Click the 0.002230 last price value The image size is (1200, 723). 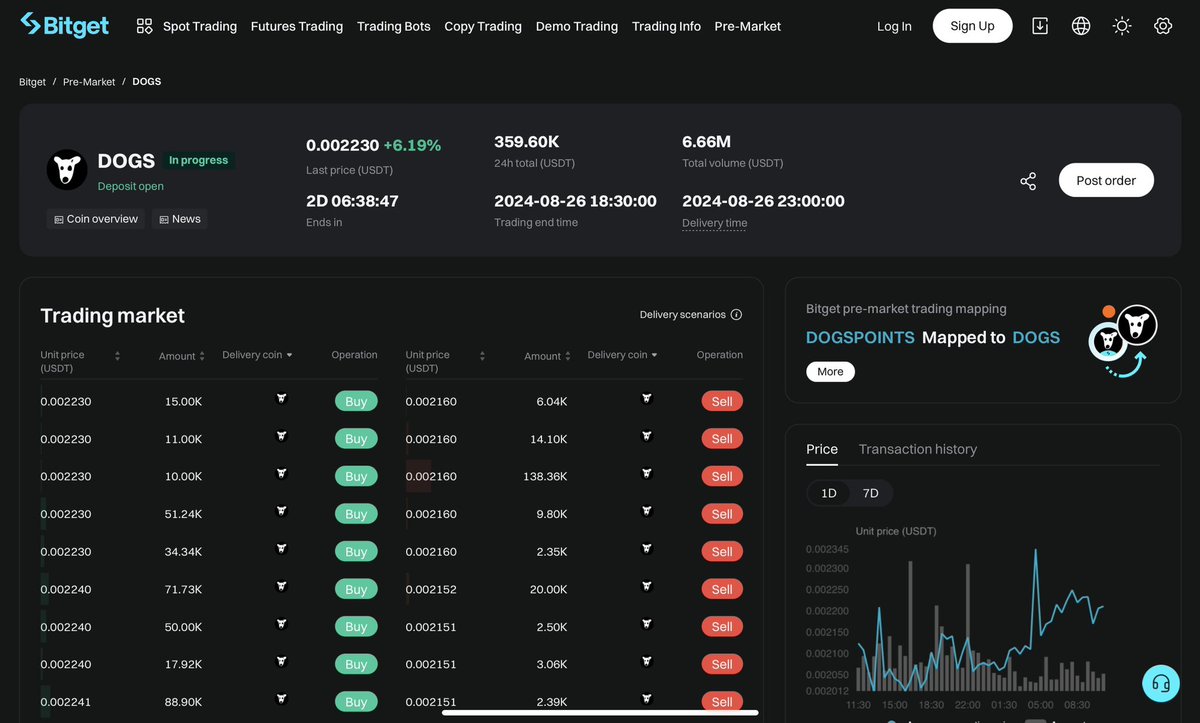click(342, 145)
